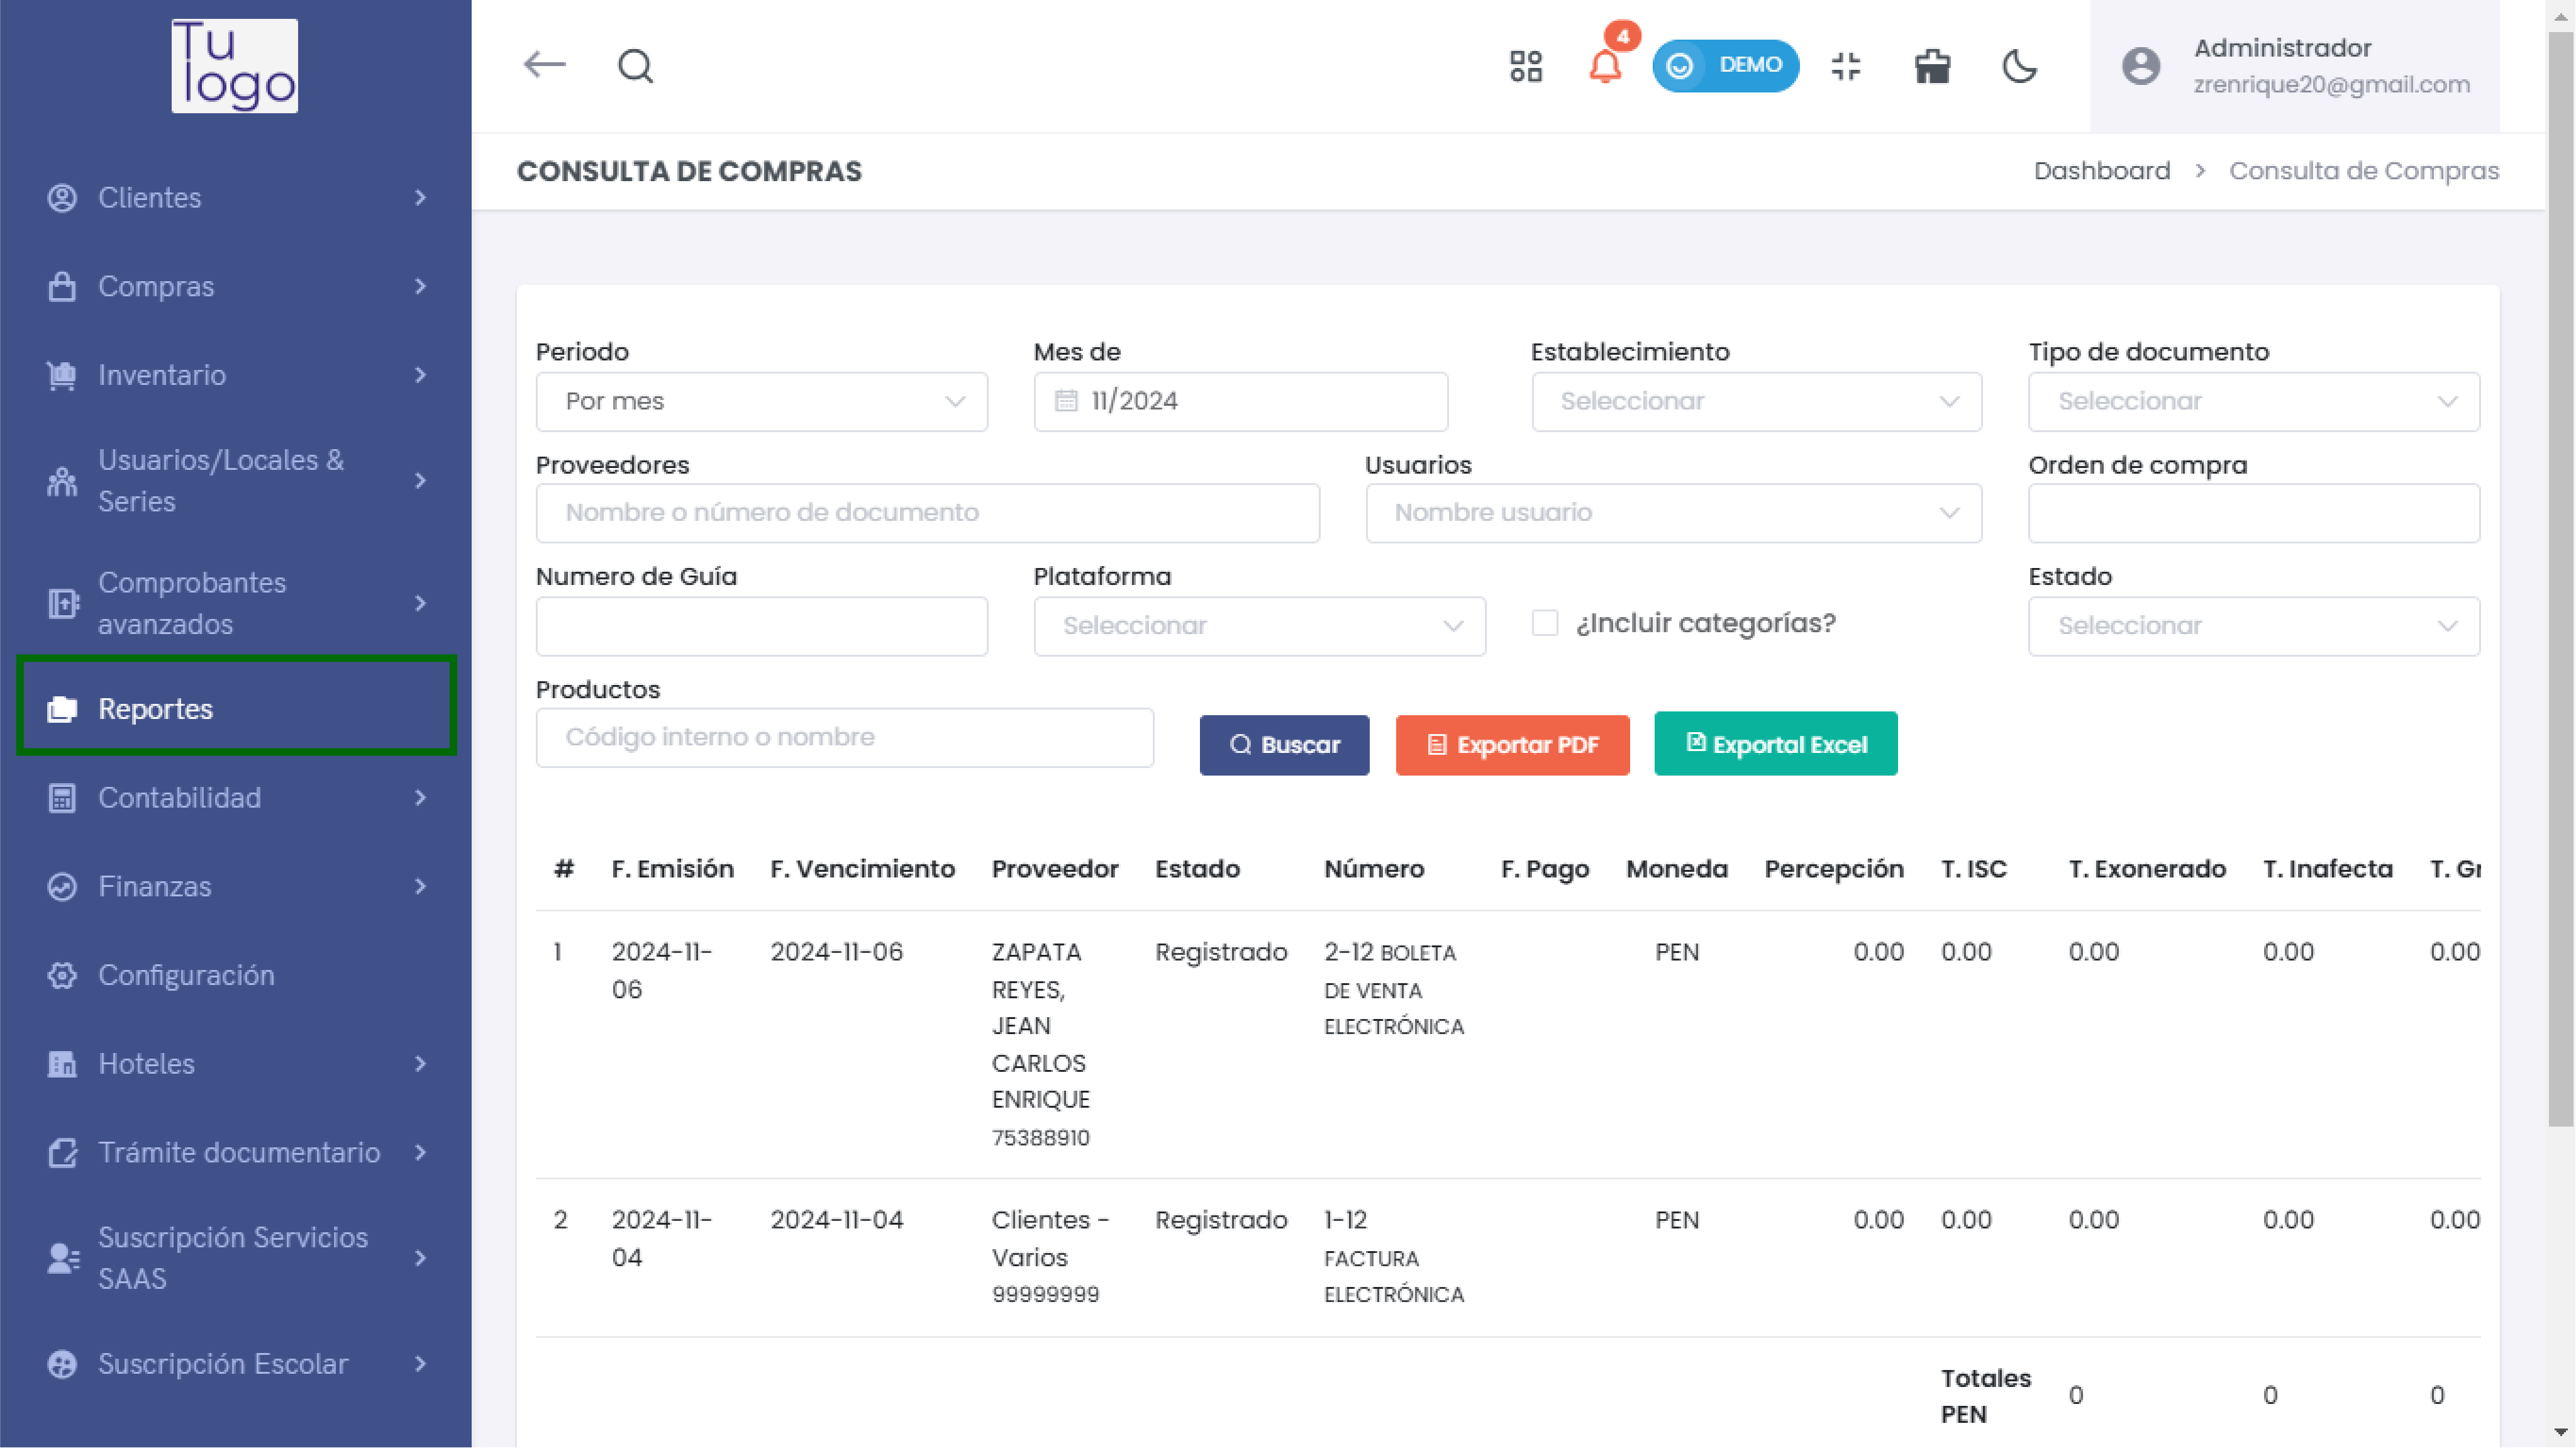Click the zrenrique20@gmail.com account text
The height and width of the screenshot is (1448, 2576).
pos(2331,85)
